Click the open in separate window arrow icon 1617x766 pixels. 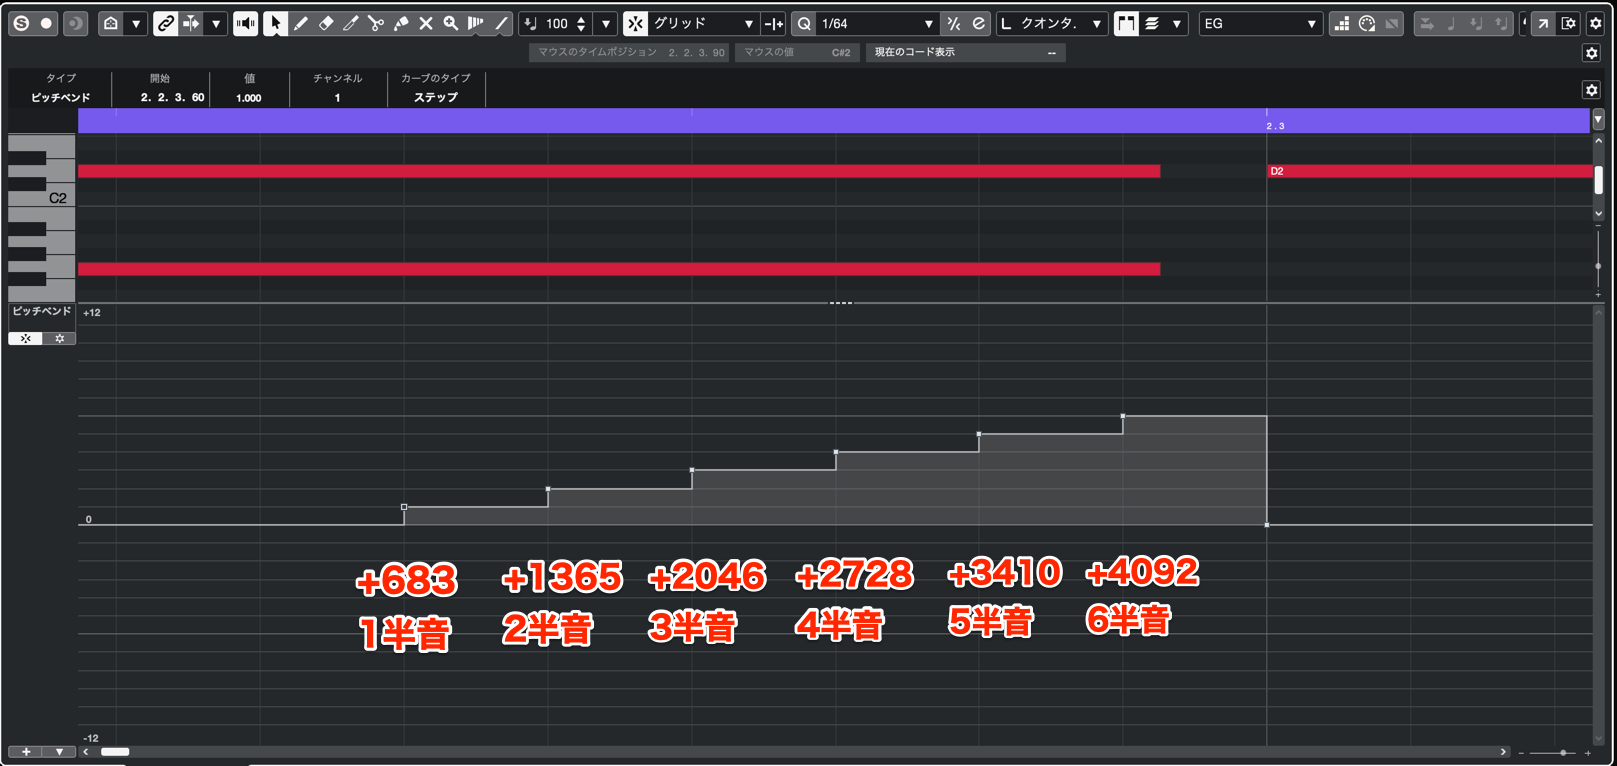click(x=1543, y=23)
